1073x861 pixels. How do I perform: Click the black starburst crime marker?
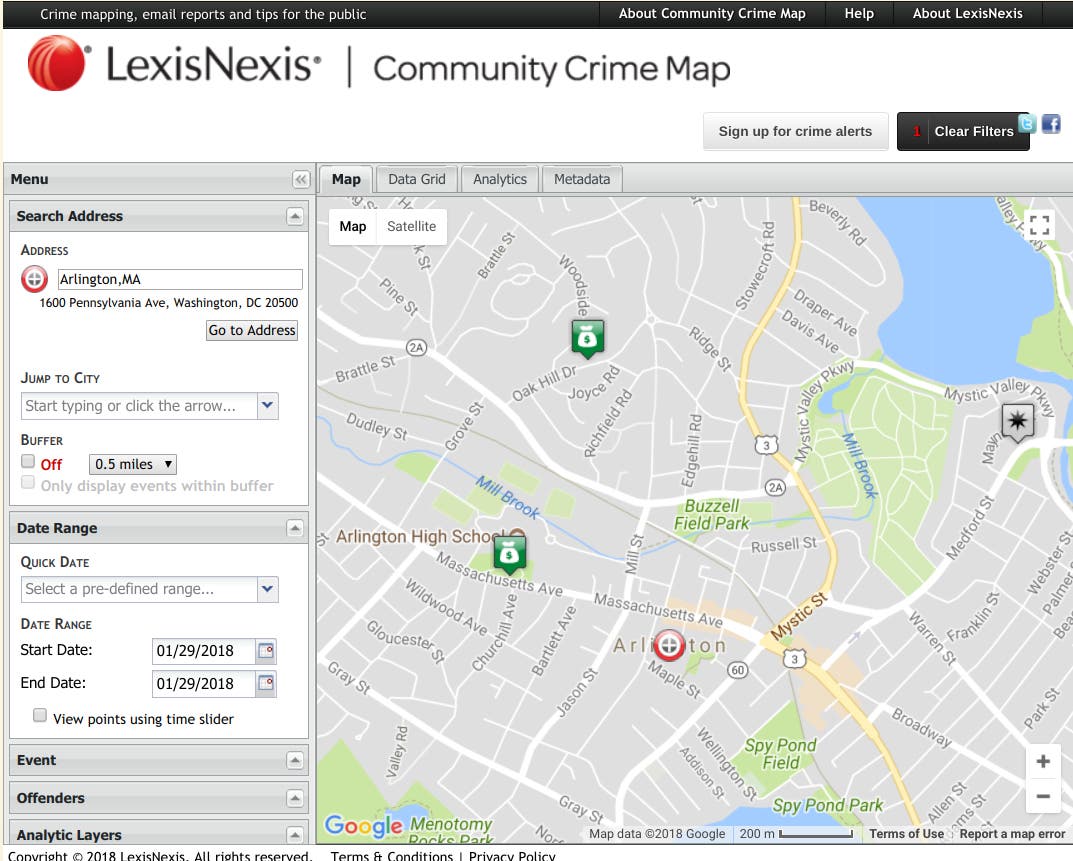coord(1018,422)
